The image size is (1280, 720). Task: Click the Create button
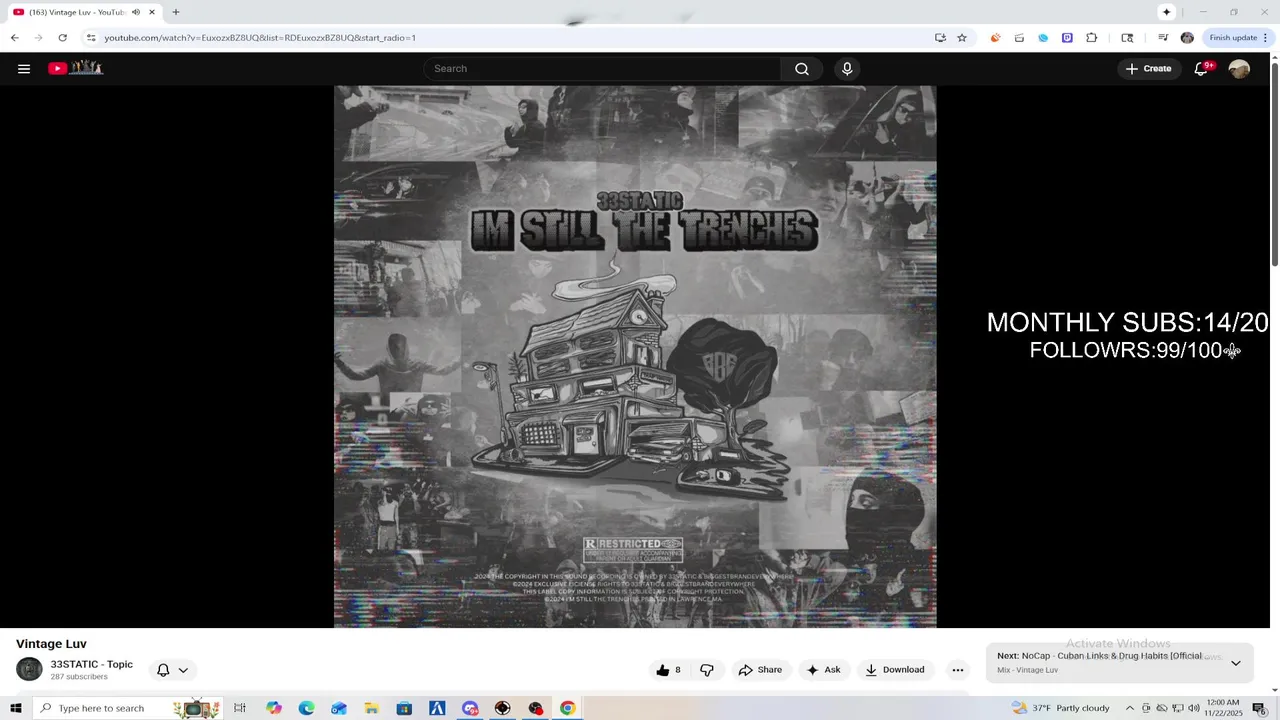click(x=1148, y=69)
